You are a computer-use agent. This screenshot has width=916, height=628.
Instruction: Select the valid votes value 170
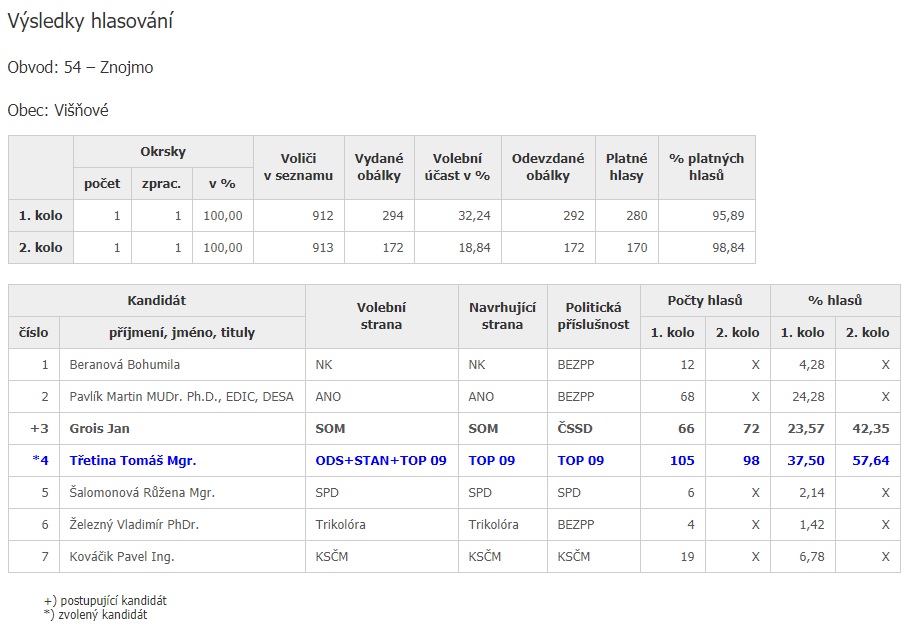[x=637, y=248]
